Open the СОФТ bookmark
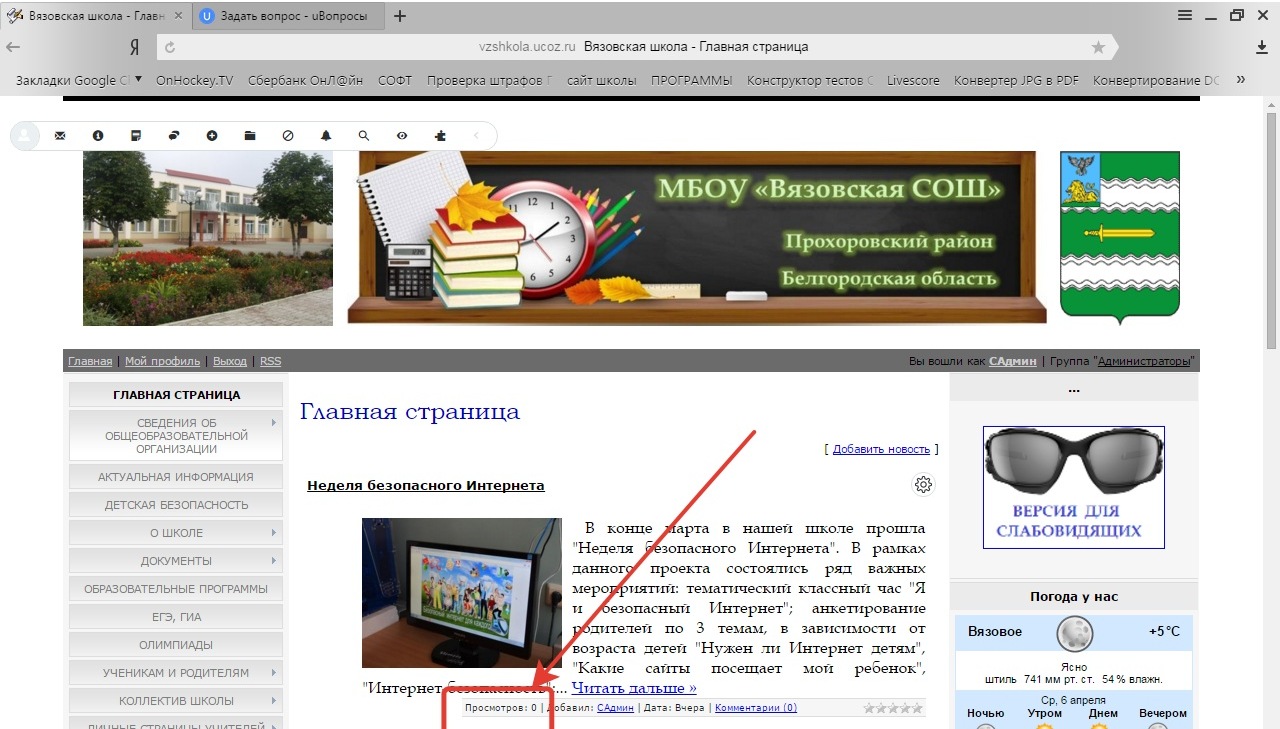The image size is (1280, 729). tap(395, 80)
